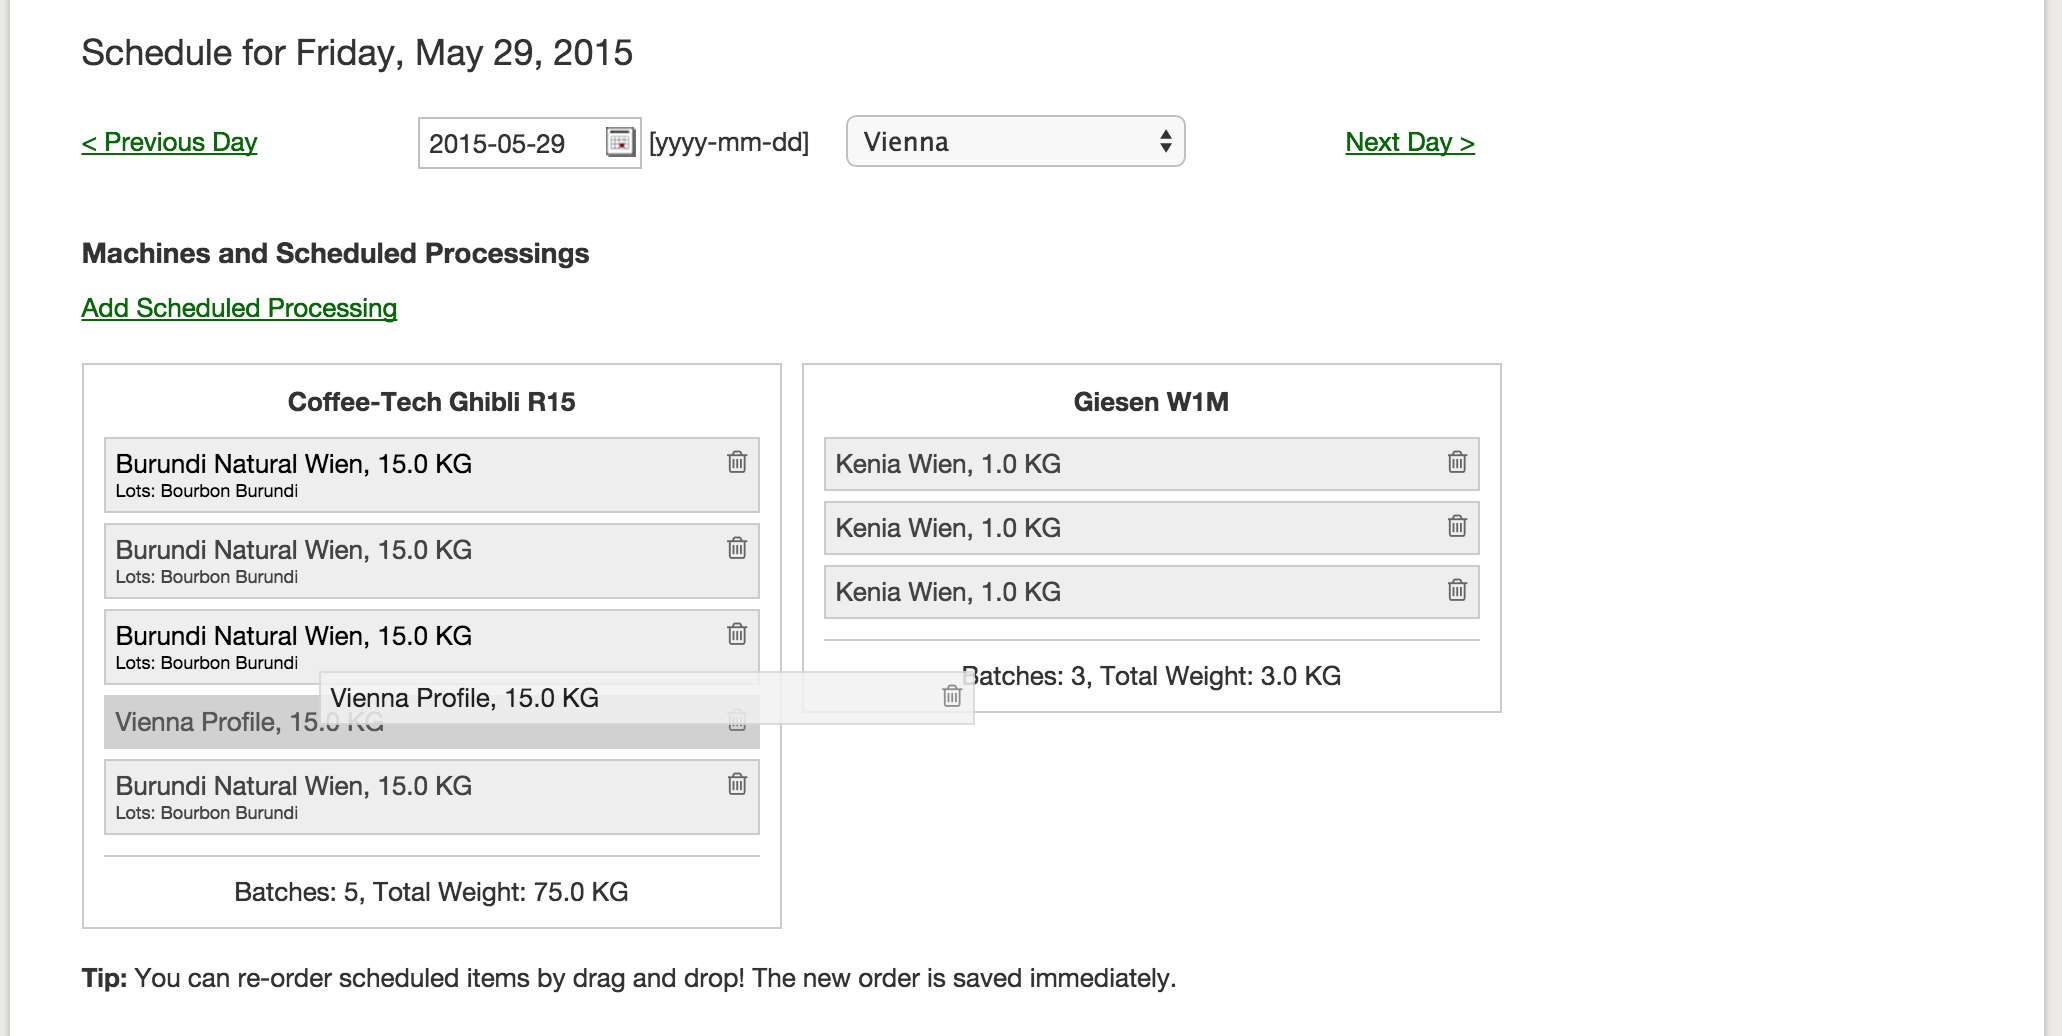Screen dimensions: 2062x1036
Task: Click the Coffee-Tech Ghibli R15 machine heading
Action: (431, 402)
